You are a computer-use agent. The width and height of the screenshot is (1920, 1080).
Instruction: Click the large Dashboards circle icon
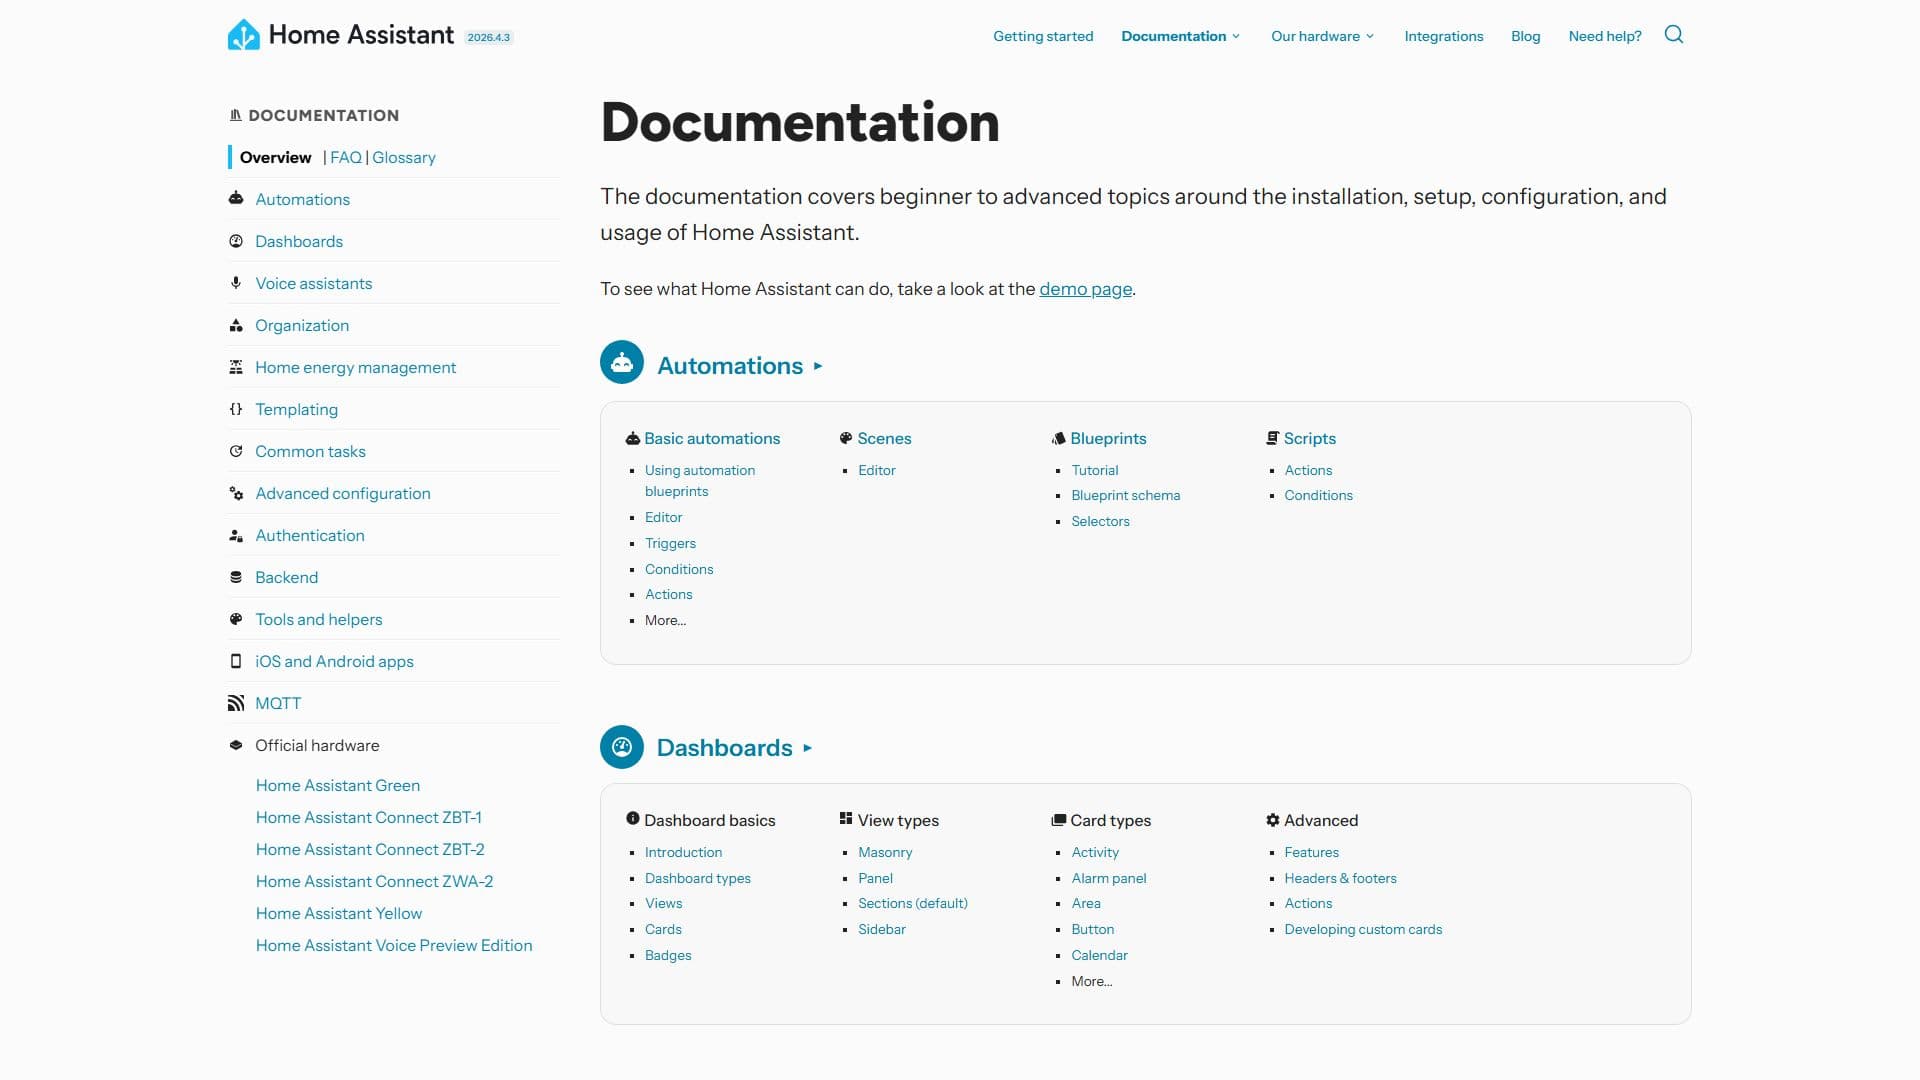(x=622, y=747)
